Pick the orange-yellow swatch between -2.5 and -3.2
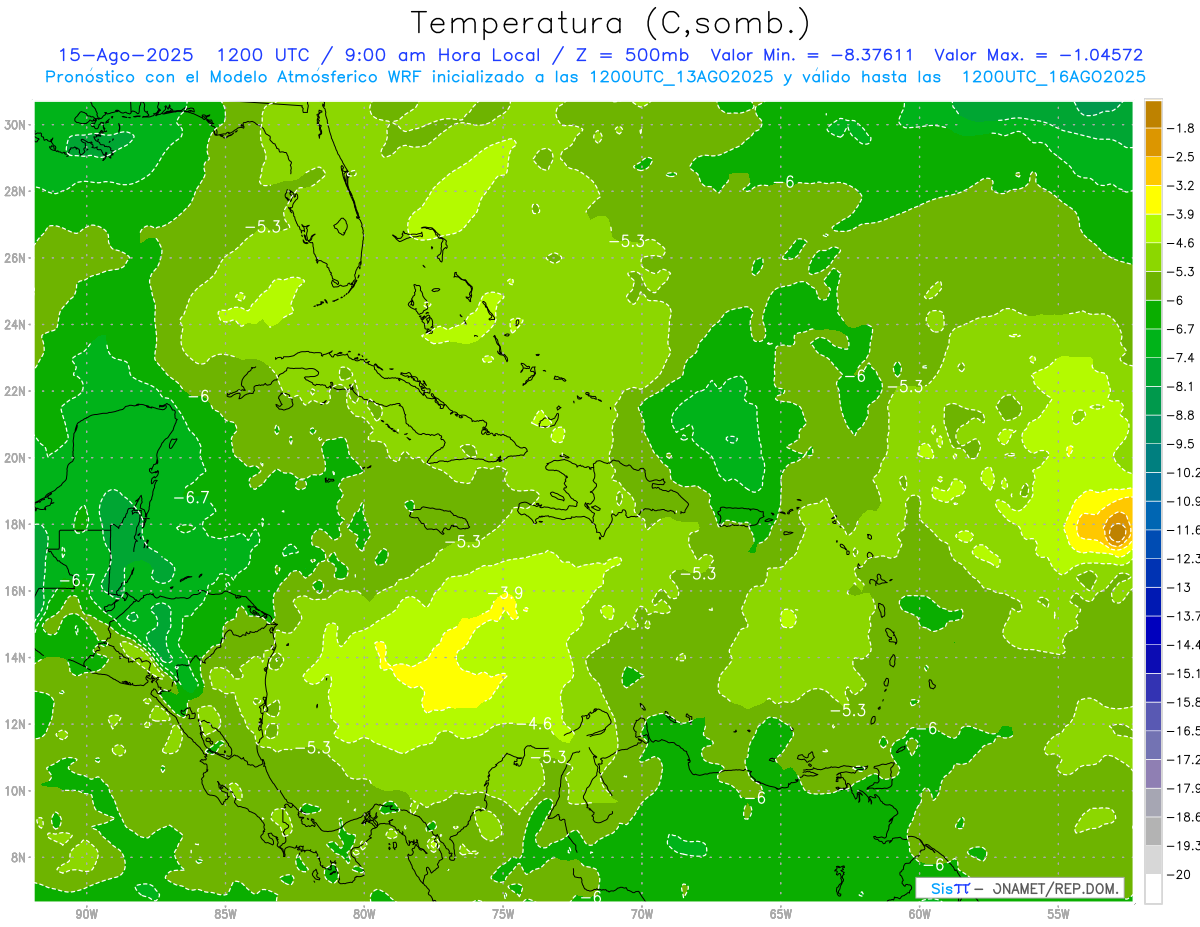The width and height of the screenshot is (1200, 927). click(1153, 171)
